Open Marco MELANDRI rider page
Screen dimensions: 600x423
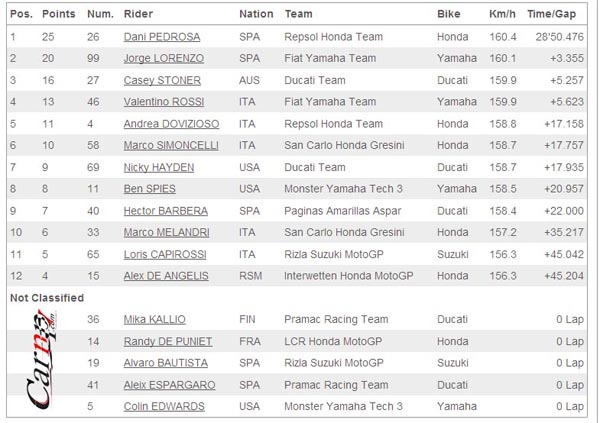tap(166, 232)
